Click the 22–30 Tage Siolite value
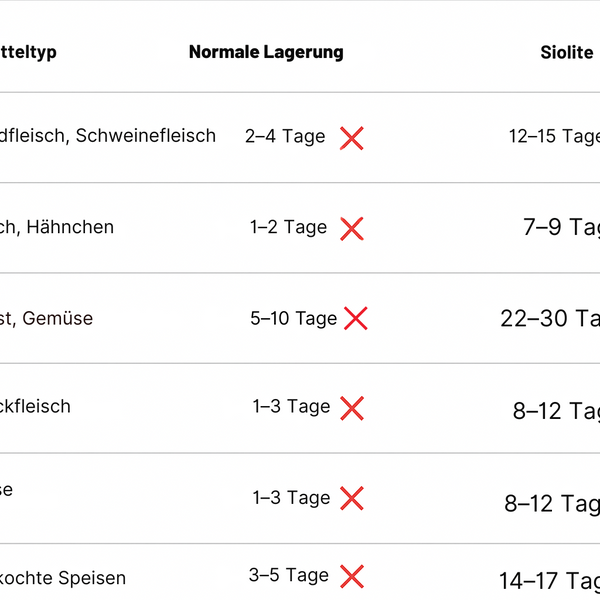This screenshot has width=600, height=600. 550,318
